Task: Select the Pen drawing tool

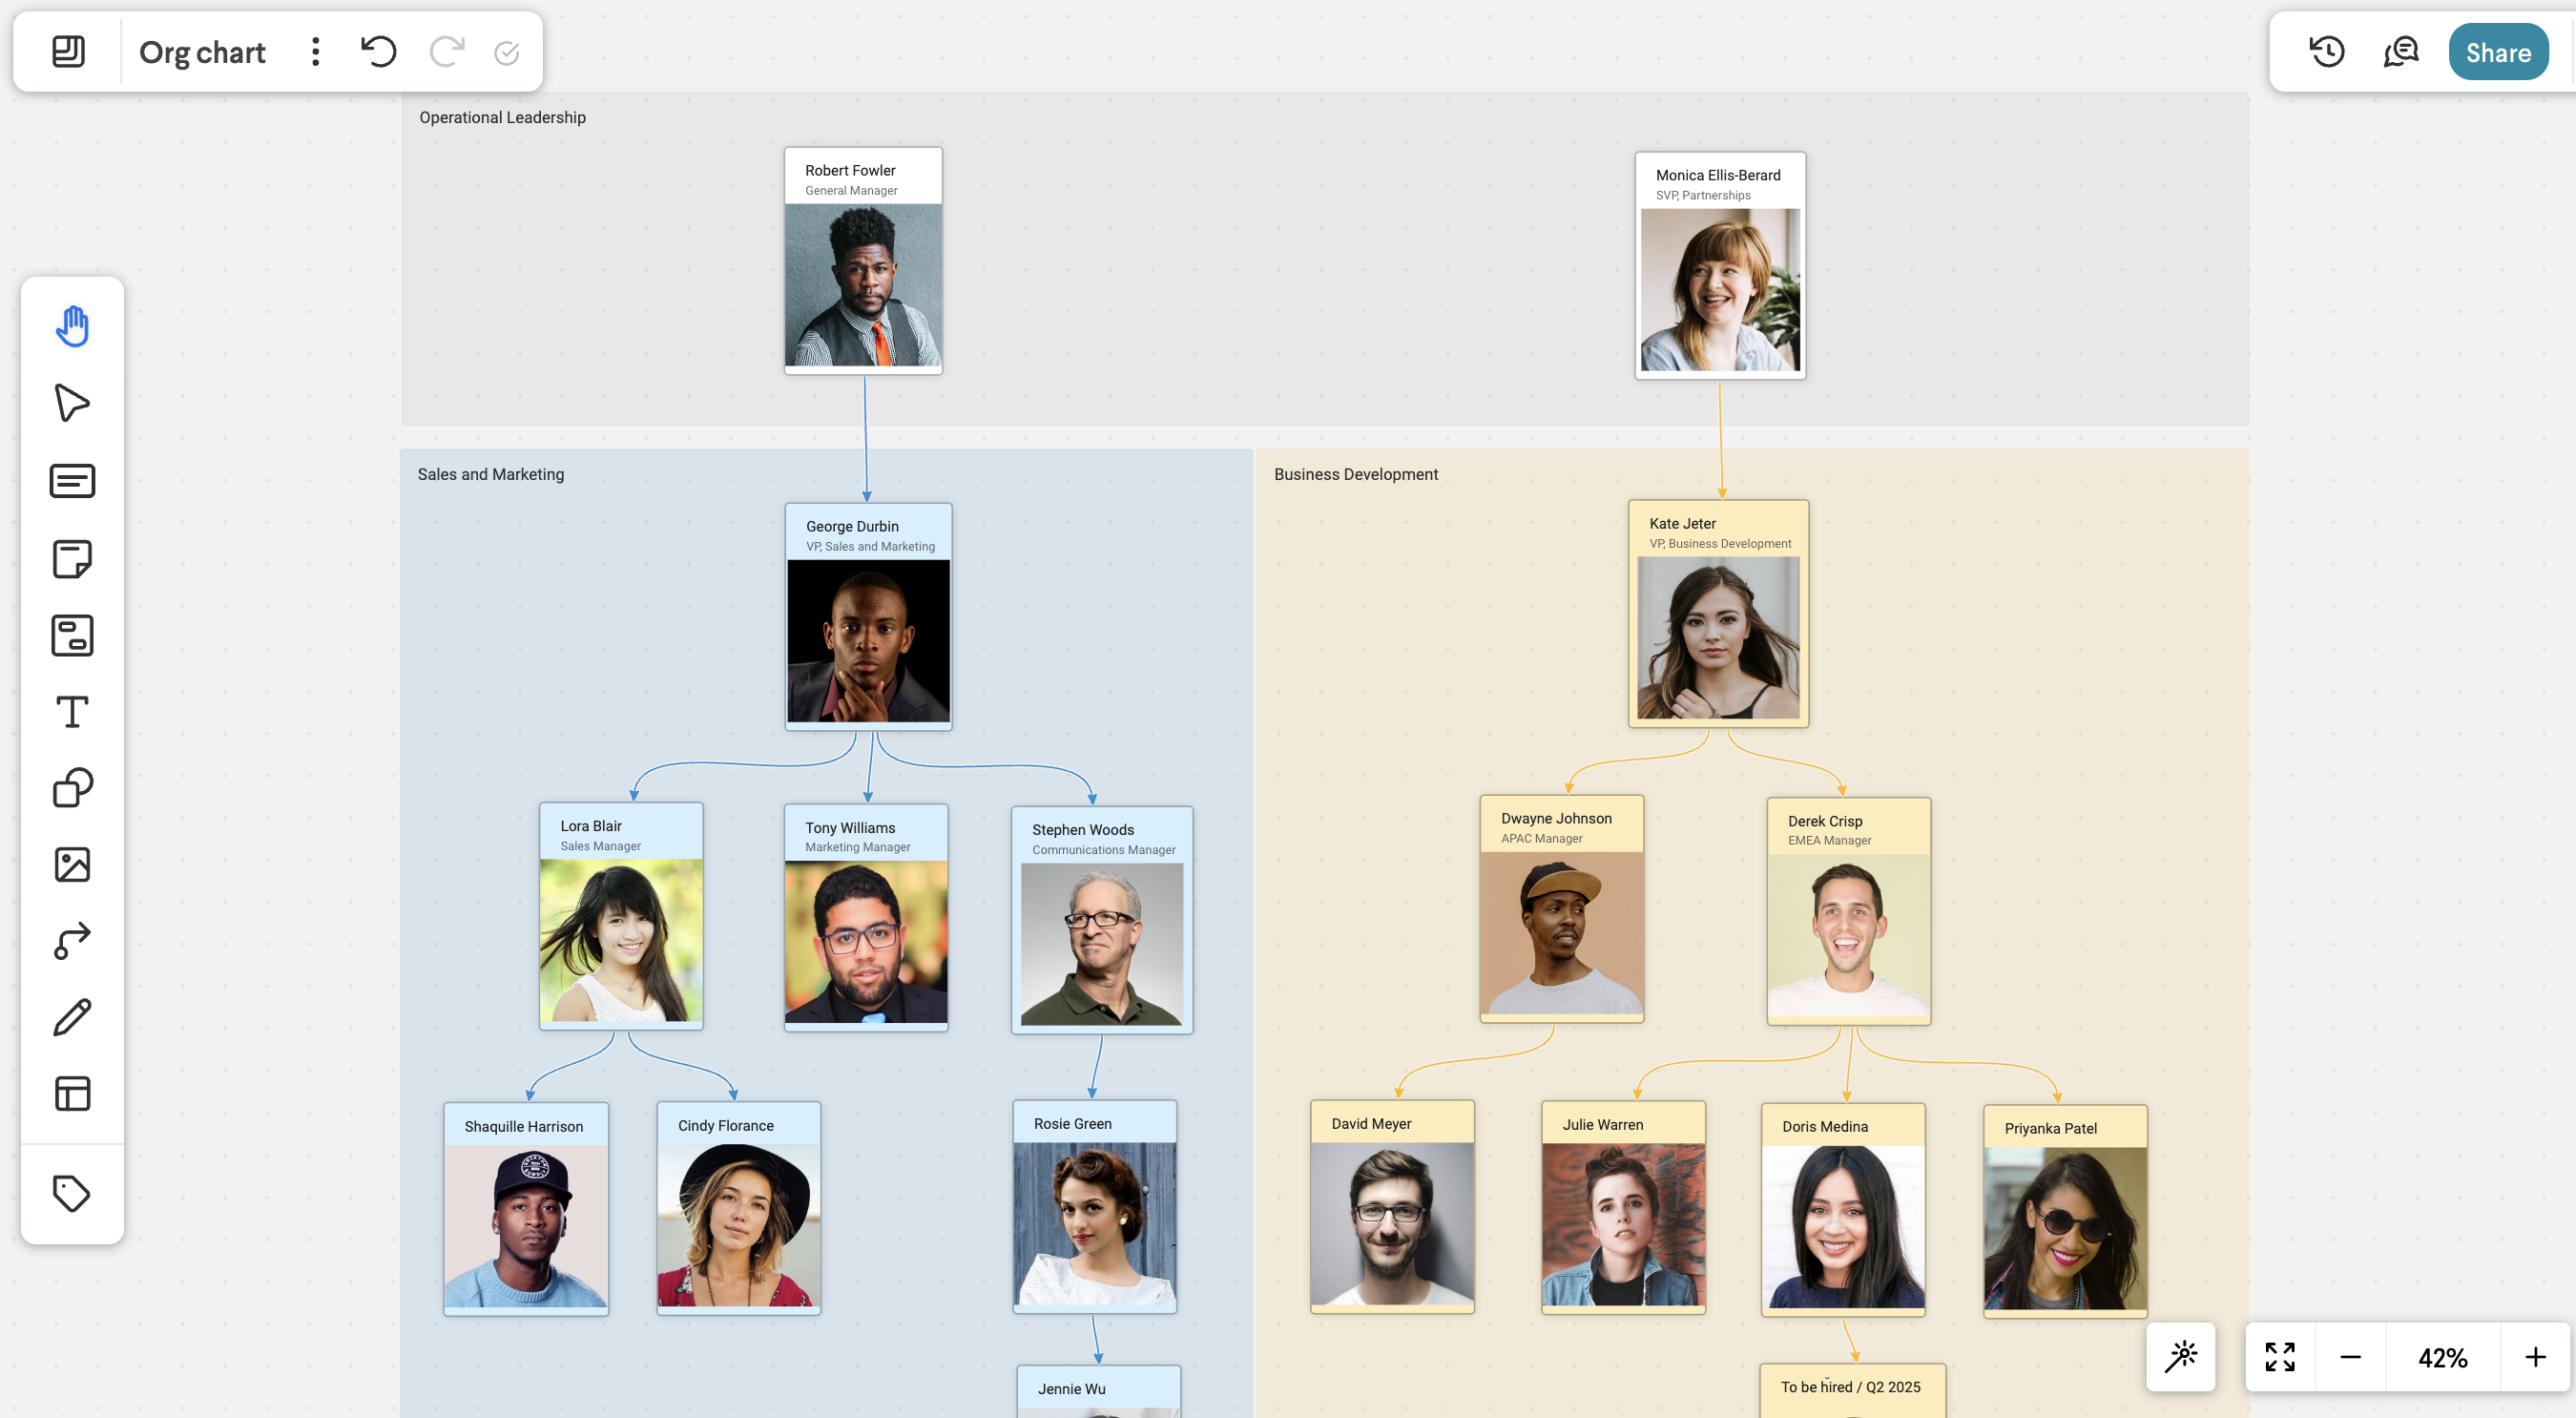Action: coord(71,1017)
